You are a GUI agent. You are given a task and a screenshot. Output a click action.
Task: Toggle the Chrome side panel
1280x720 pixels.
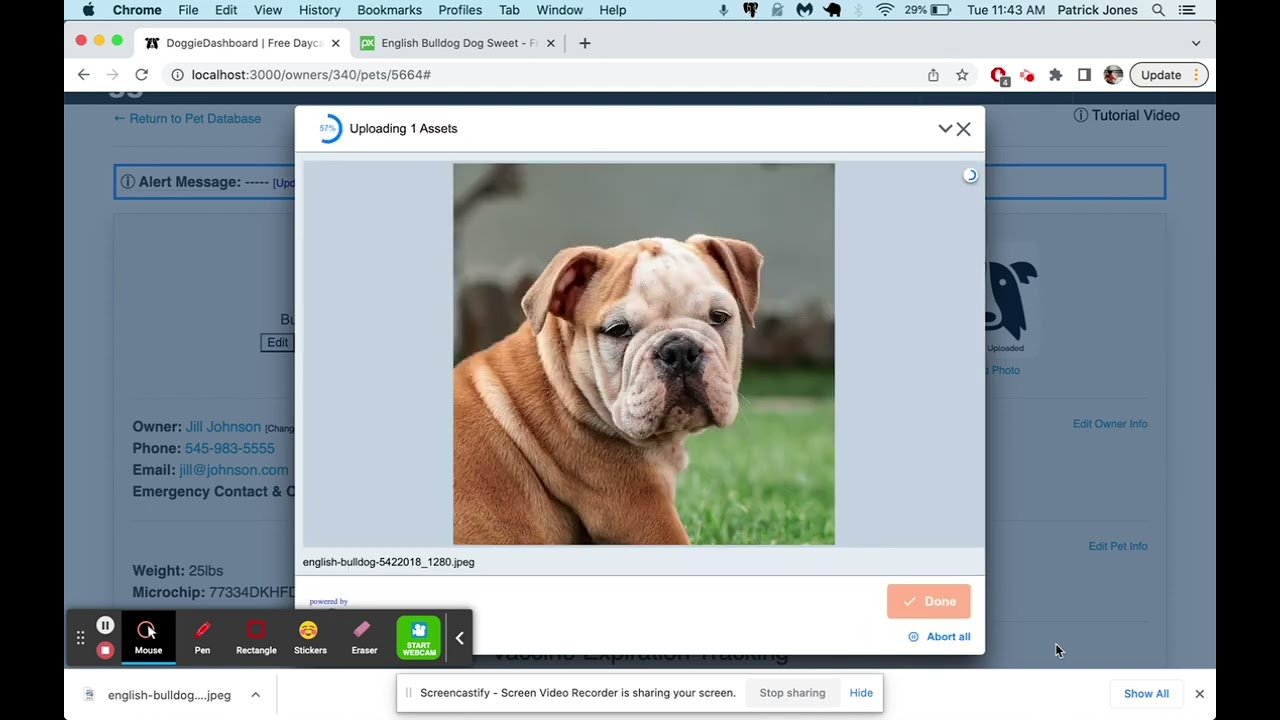1084,75
